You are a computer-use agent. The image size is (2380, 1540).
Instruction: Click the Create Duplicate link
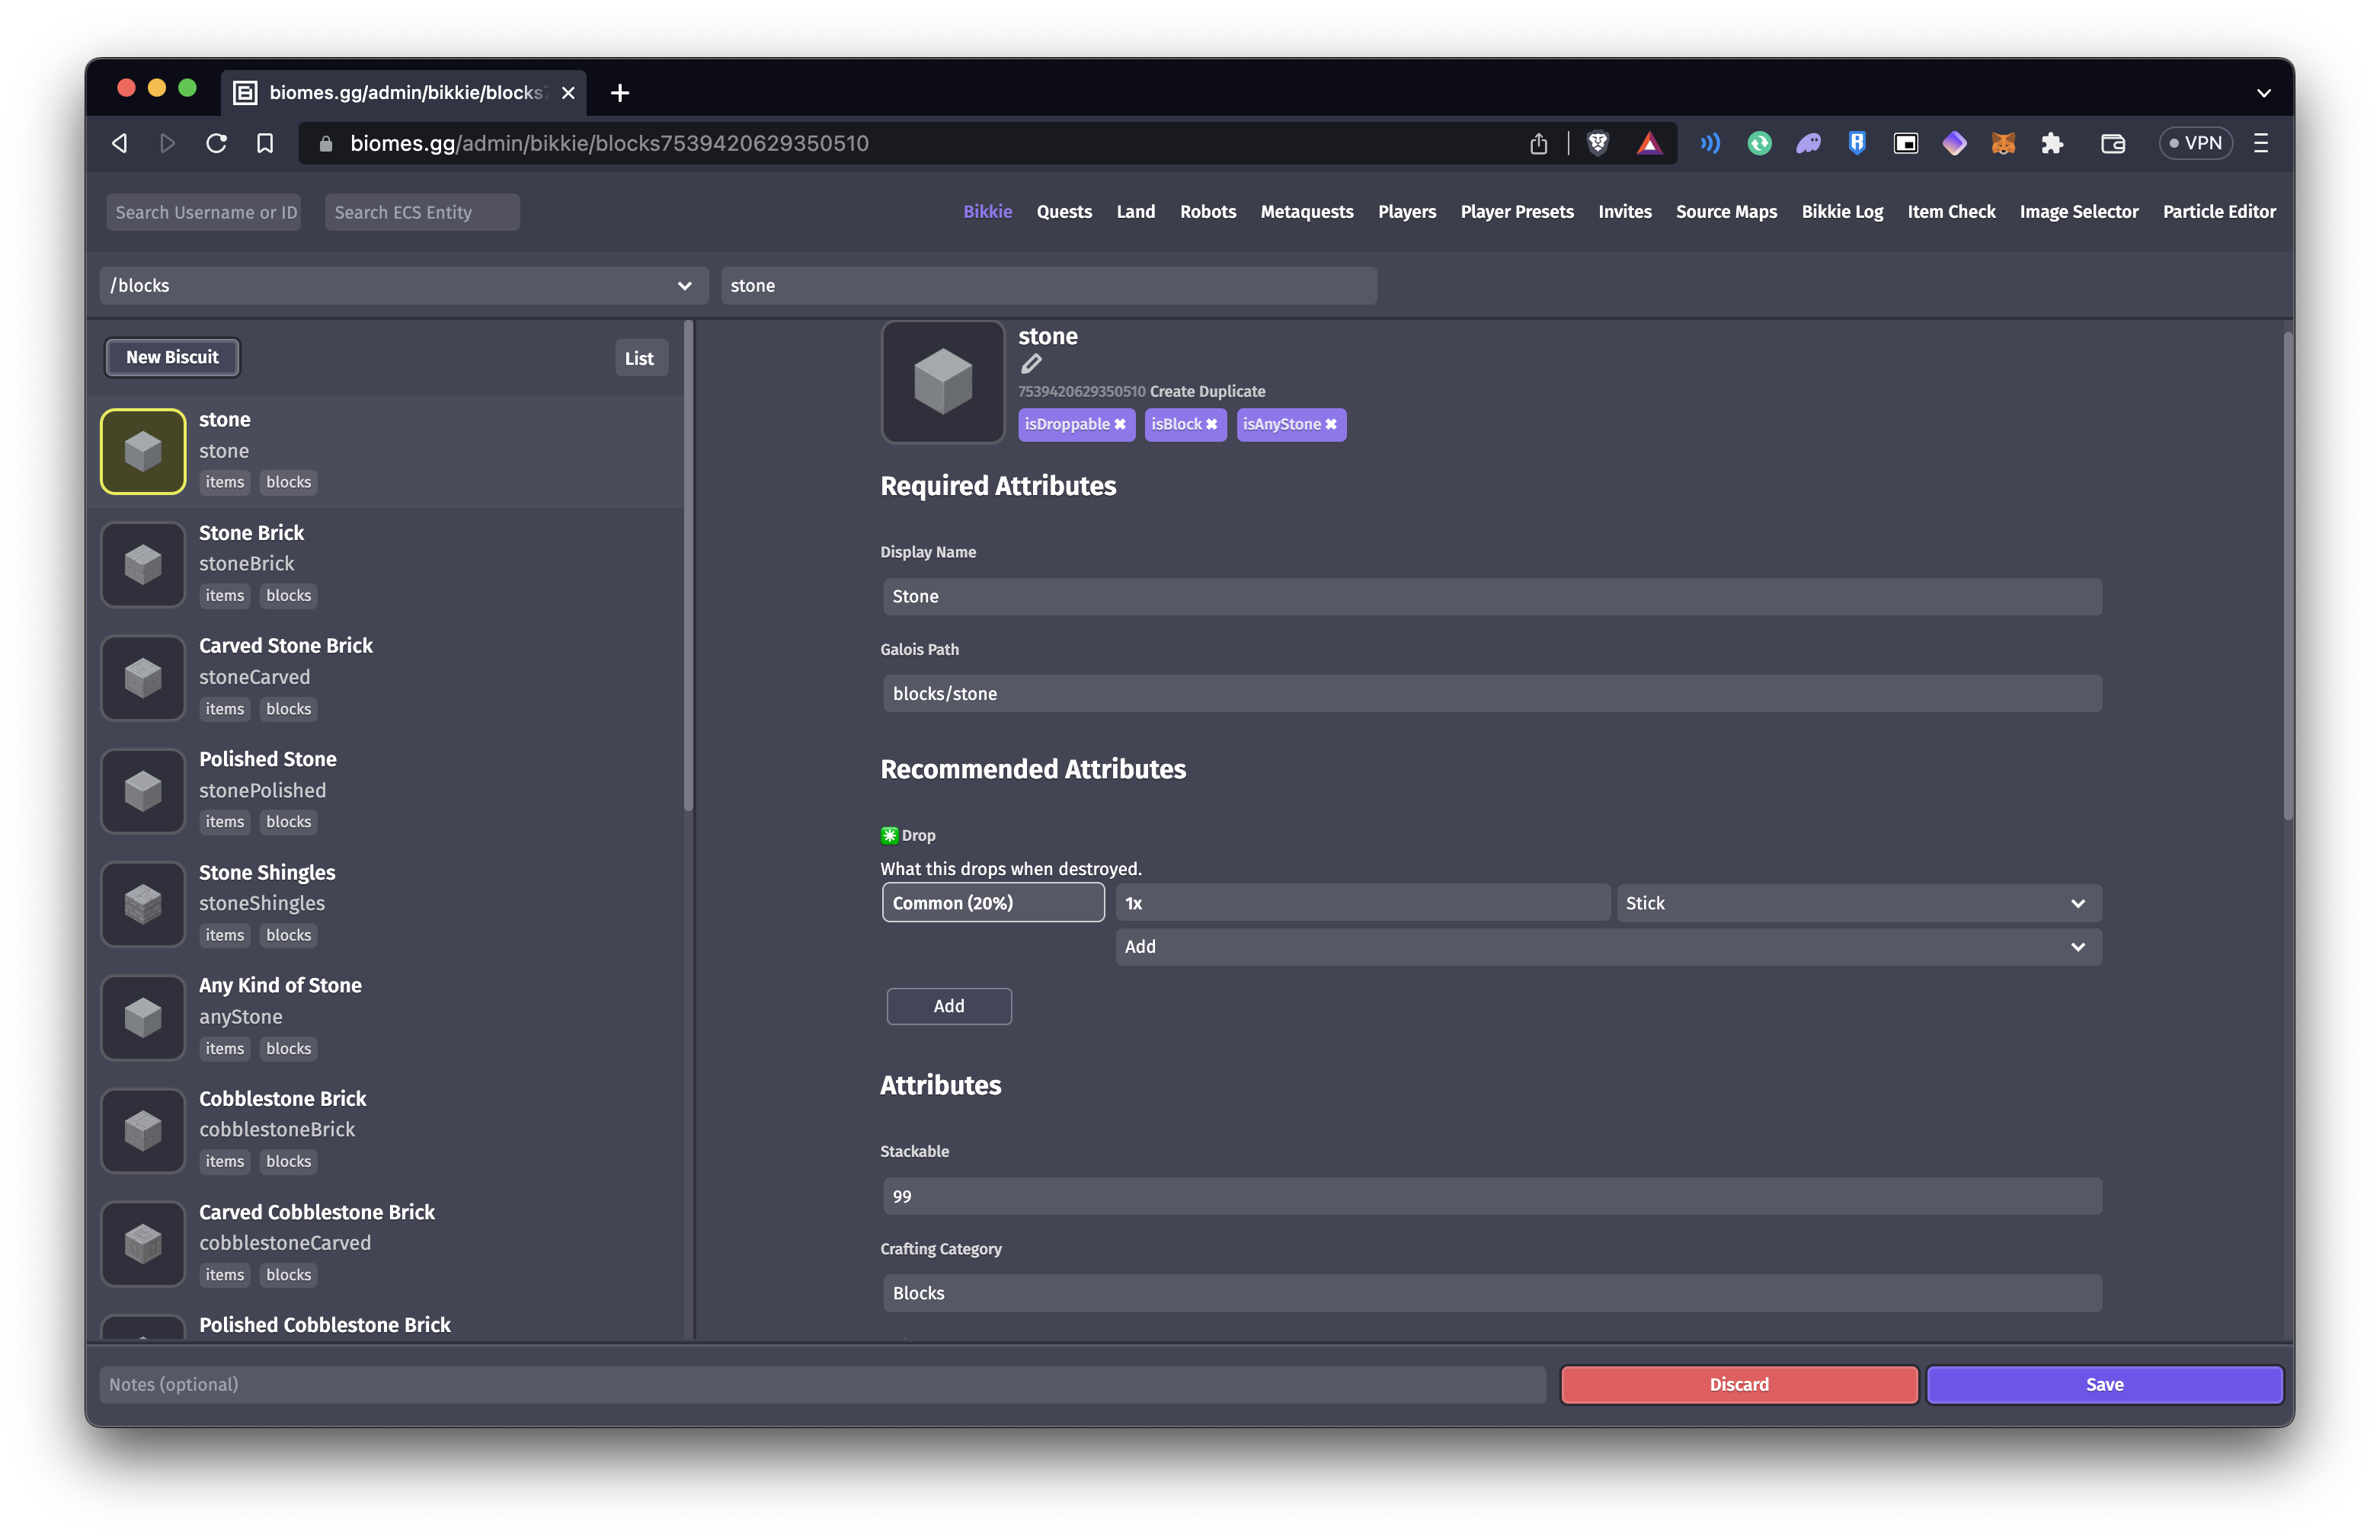pyautogui.click(x=1207, y=391)
